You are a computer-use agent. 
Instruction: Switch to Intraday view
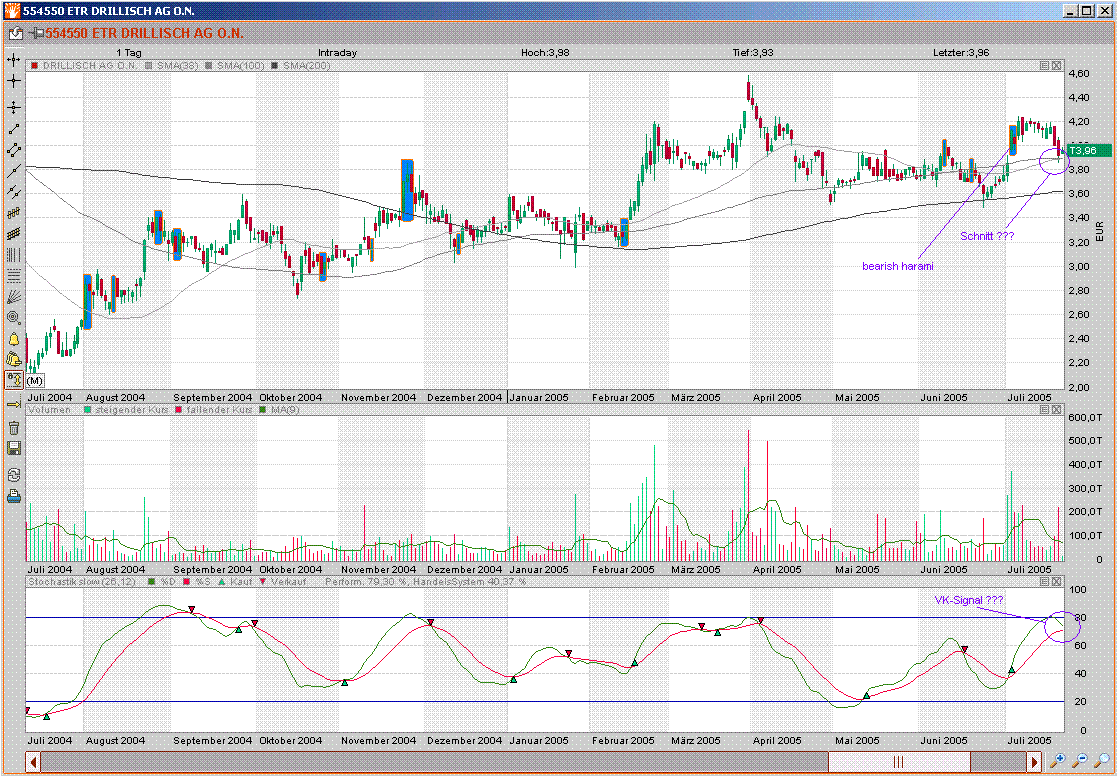coord(338,53)
